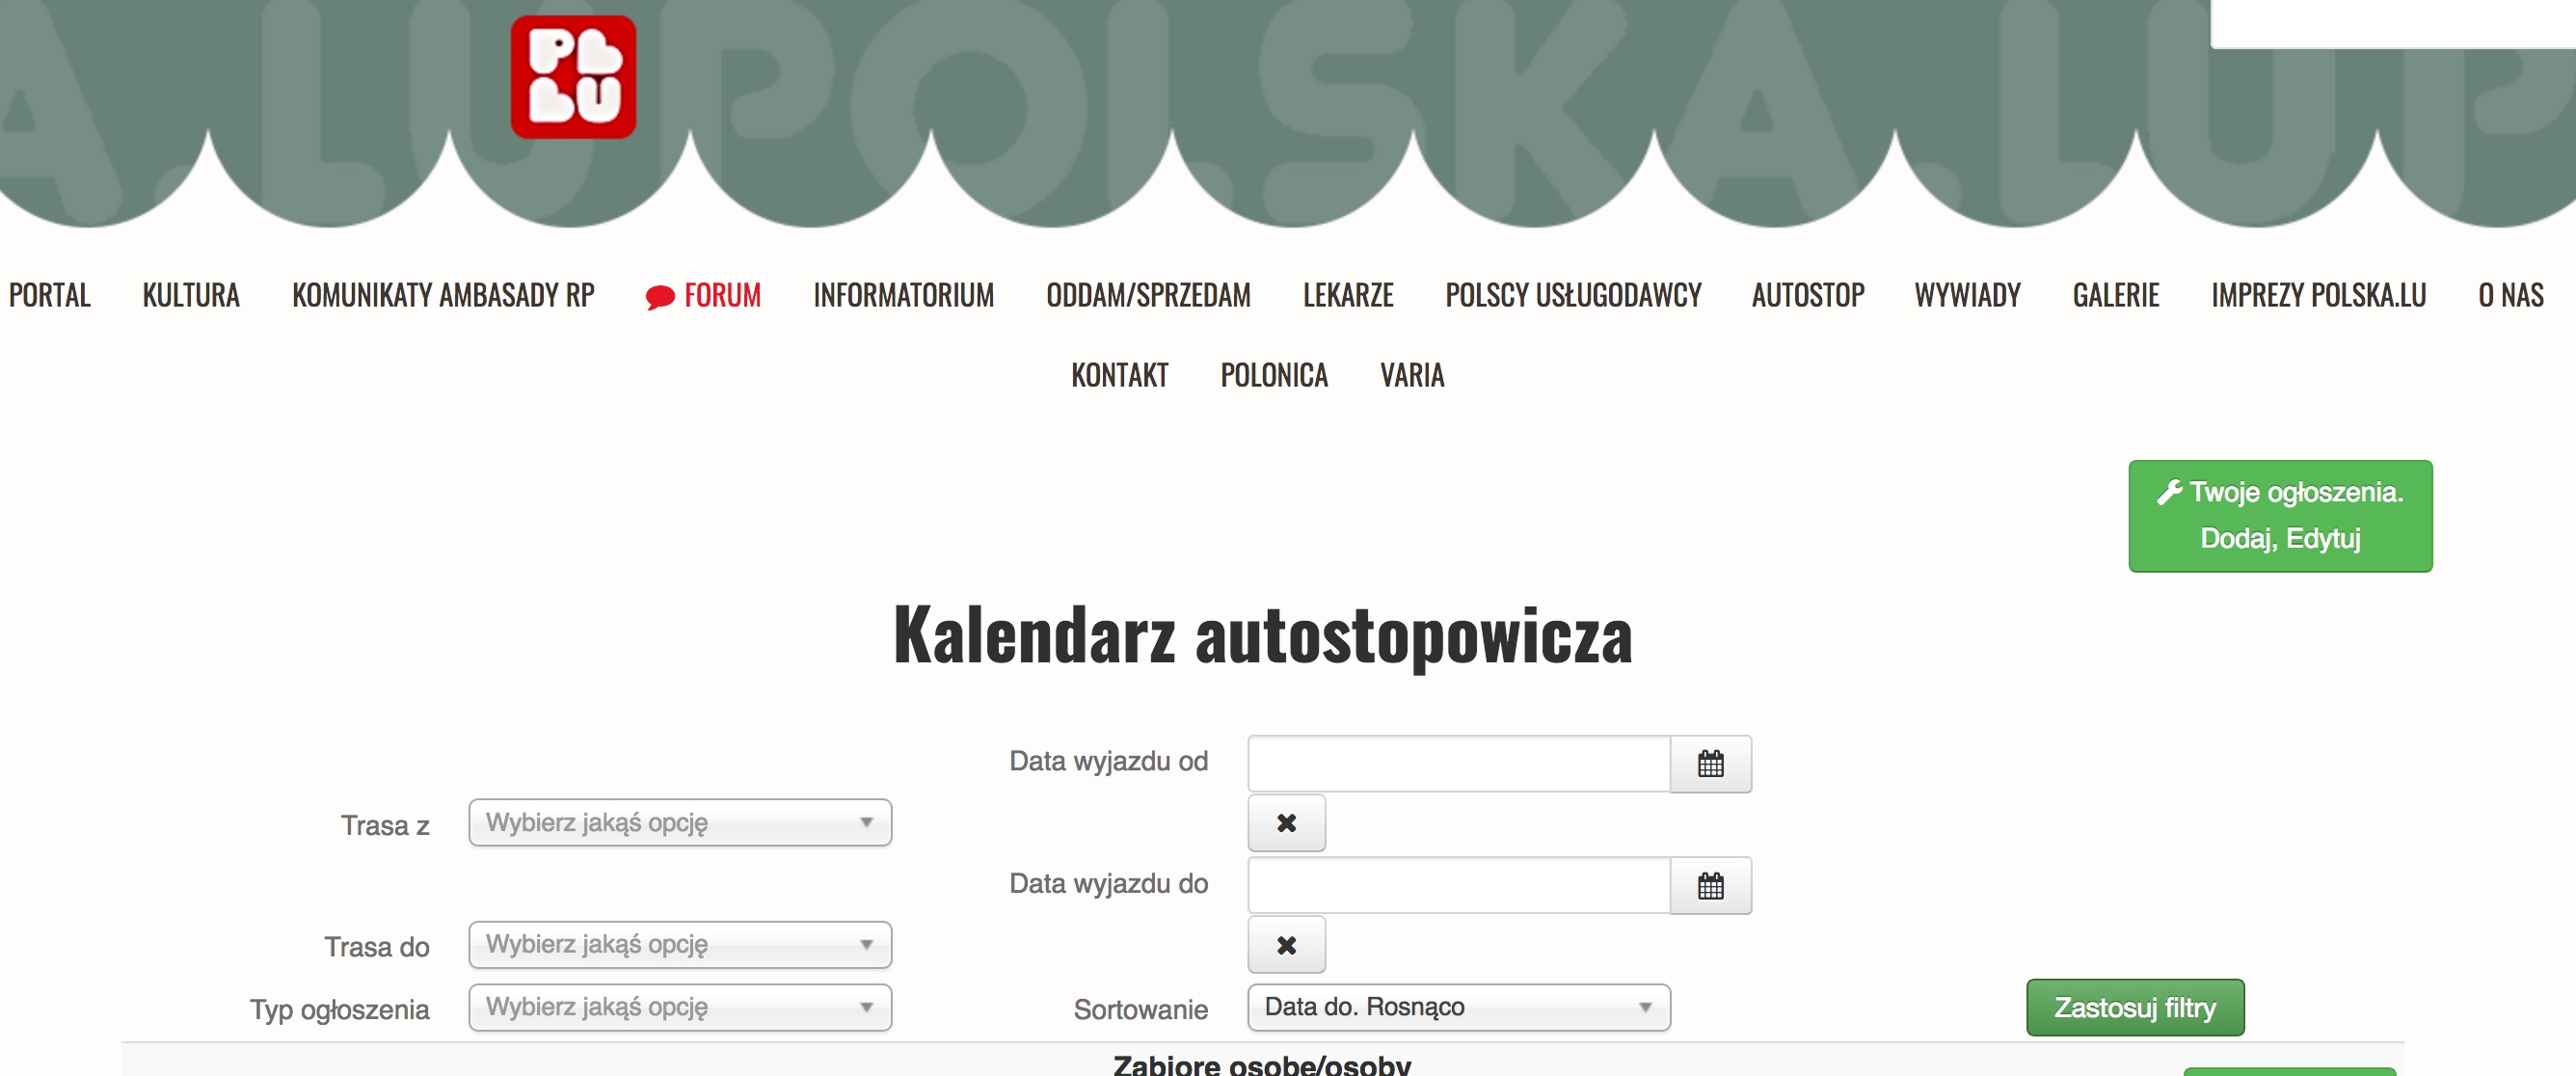The image size is (2576, 1076).
Task: Click the red PL LU logo
Action: (x=573, y=77)
